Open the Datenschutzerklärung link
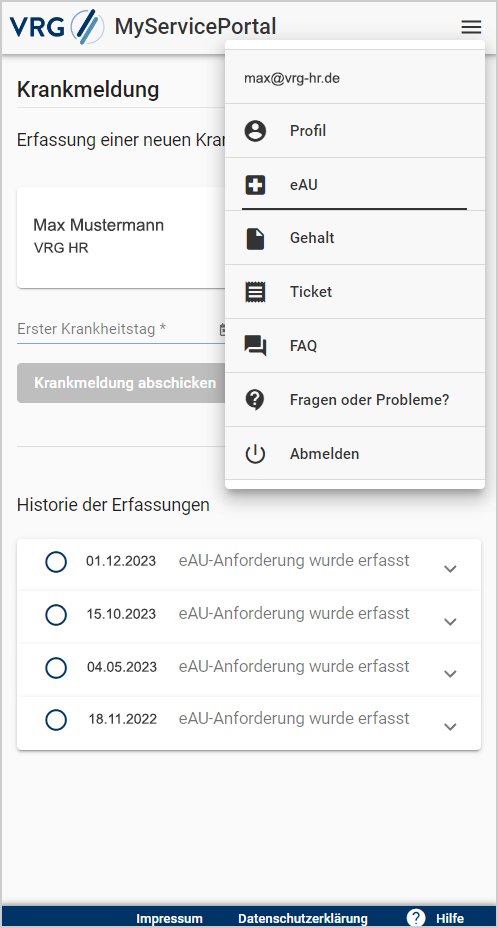The width and height of the screenshot is (498, 928). pyautogui.click(x=303, y=919)
